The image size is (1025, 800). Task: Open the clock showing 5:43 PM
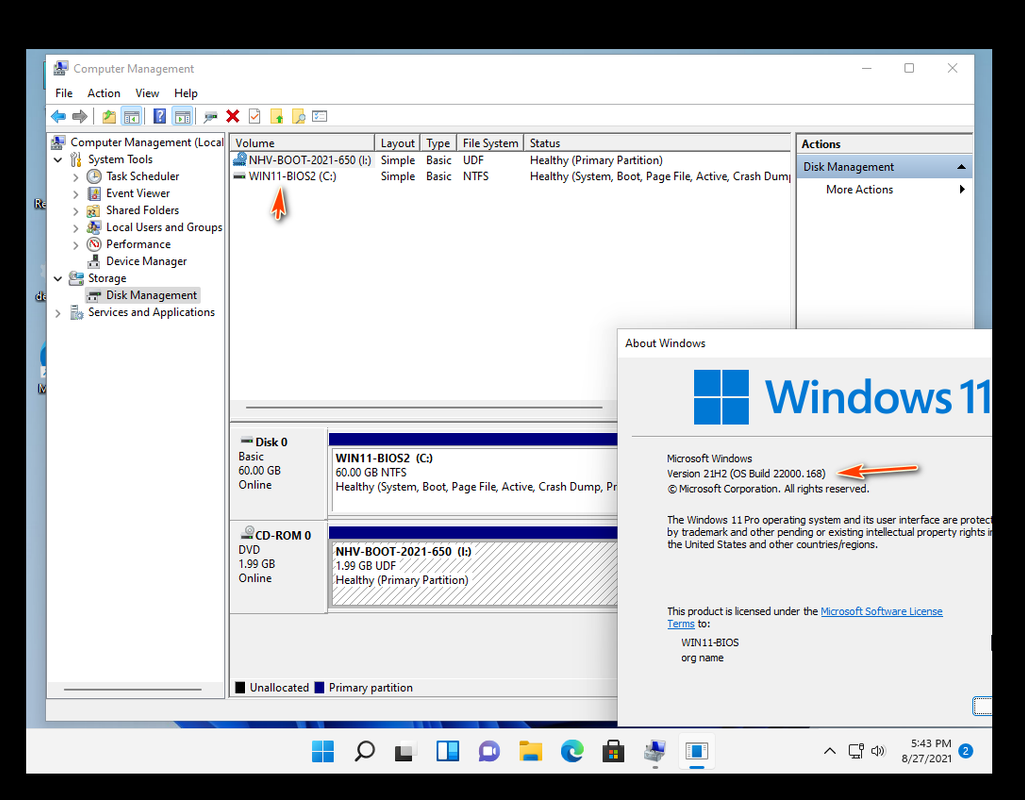pyautogui.click(x=927, y=751)
